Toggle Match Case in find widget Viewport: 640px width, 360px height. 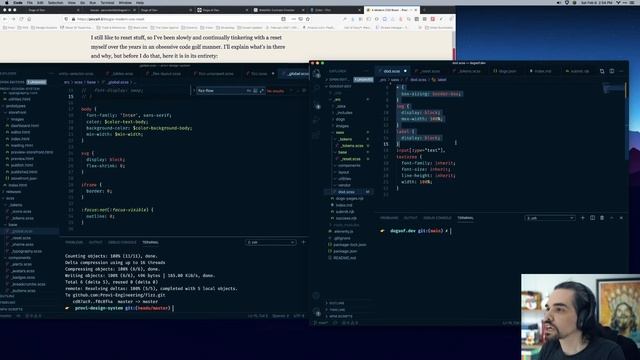pyautogui.click(x=249, y=91)
